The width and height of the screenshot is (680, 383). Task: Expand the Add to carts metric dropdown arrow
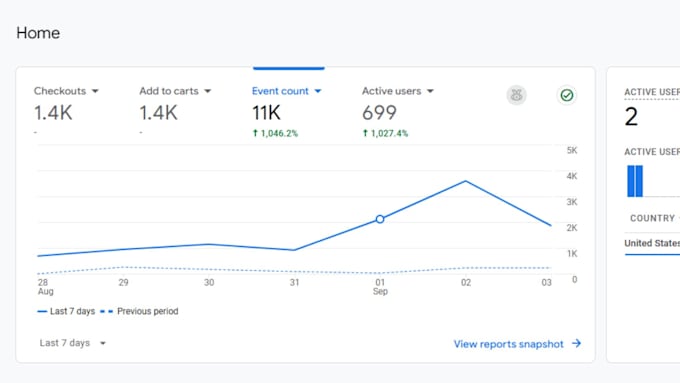(207, 91)
